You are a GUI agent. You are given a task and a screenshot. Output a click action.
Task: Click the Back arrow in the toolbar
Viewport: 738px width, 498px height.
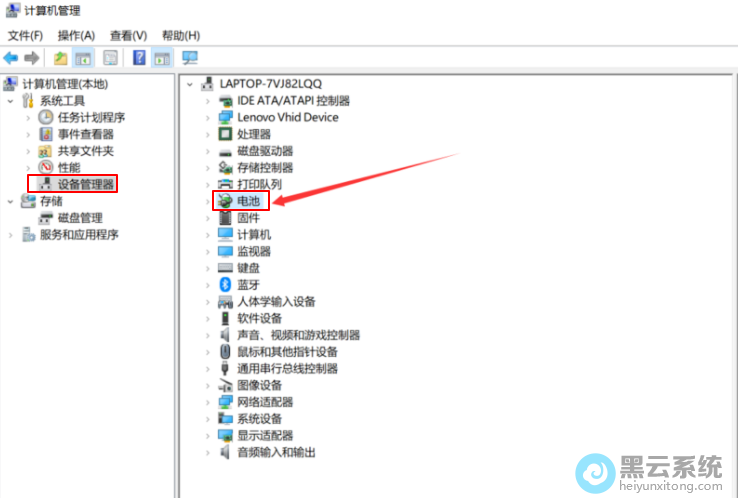coord(11,58)
